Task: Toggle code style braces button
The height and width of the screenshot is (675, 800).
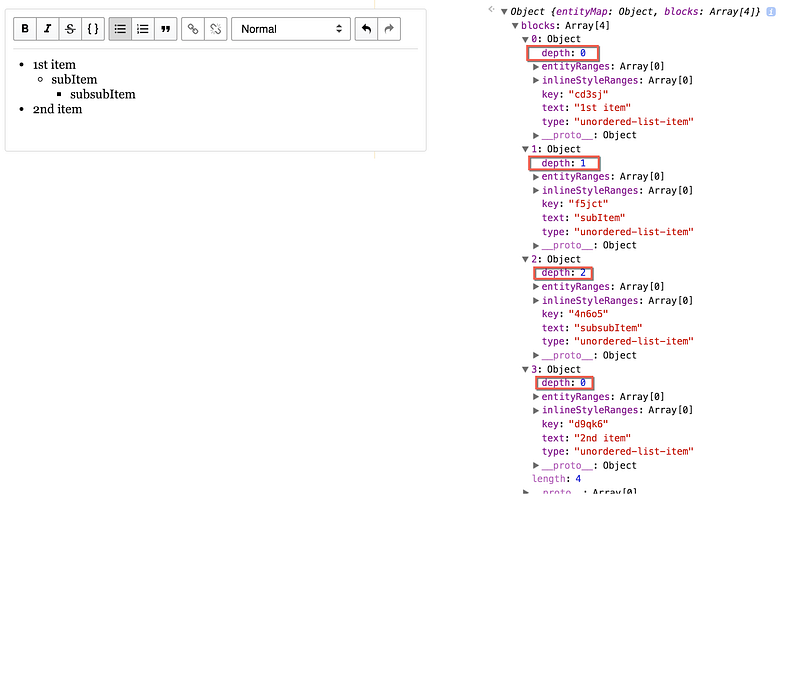Action: tap(93, 29)
